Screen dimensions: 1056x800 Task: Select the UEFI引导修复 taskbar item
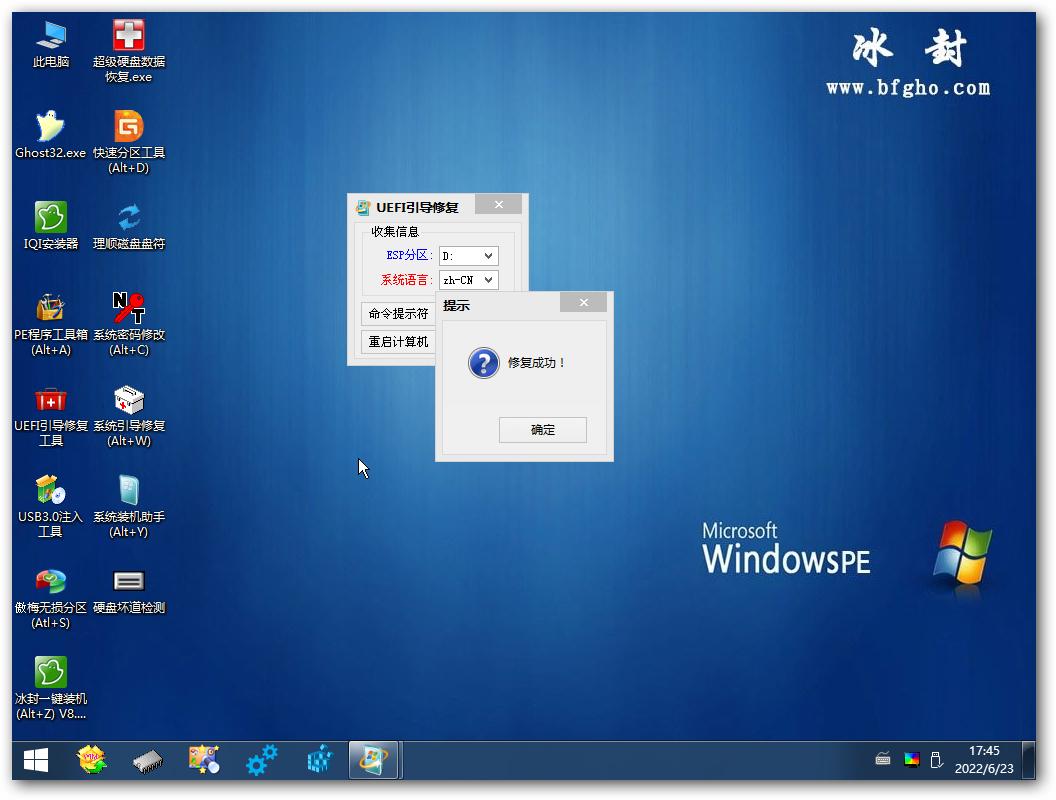pyautogui.click(x=375, y=761)
